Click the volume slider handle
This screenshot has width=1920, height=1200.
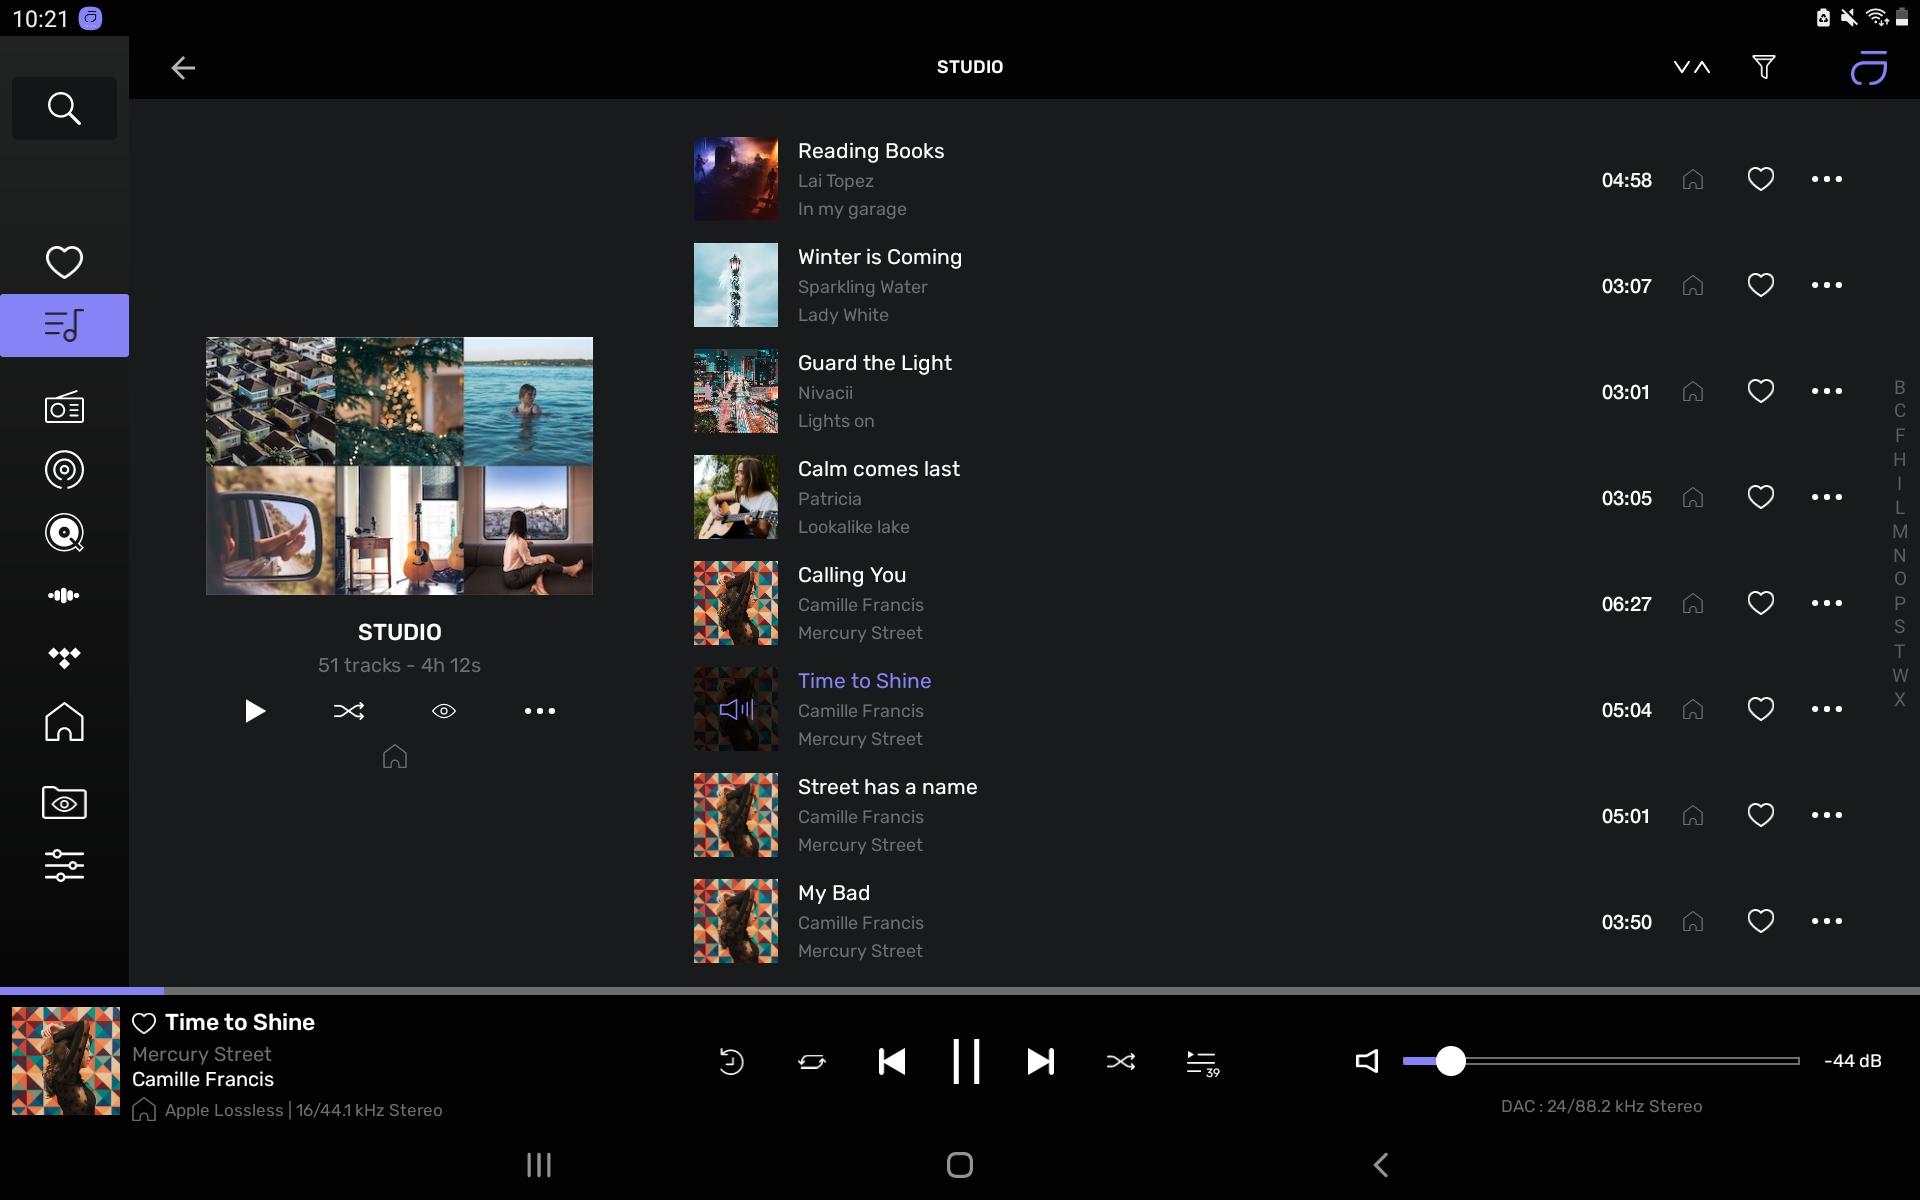[1450, 1061]
